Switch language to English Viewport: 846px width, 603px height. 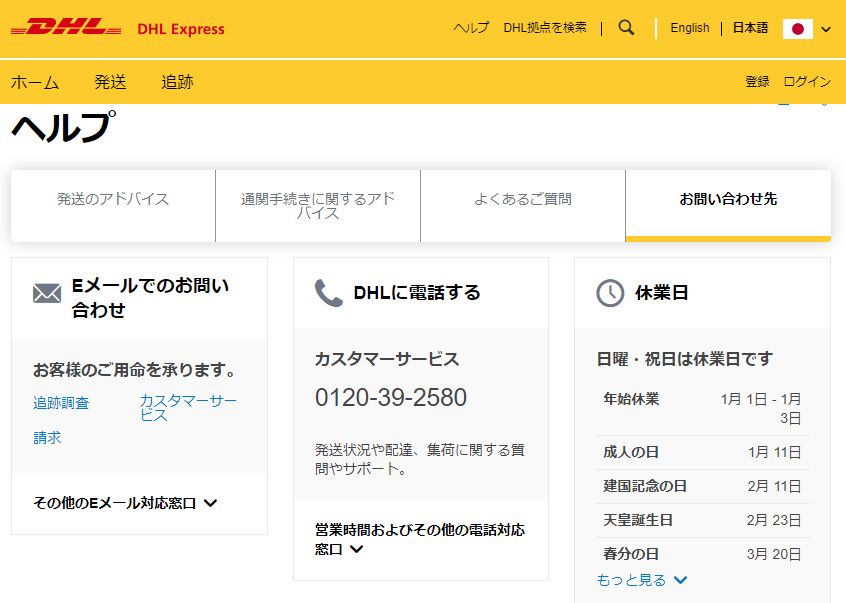[x=690, y=28]
